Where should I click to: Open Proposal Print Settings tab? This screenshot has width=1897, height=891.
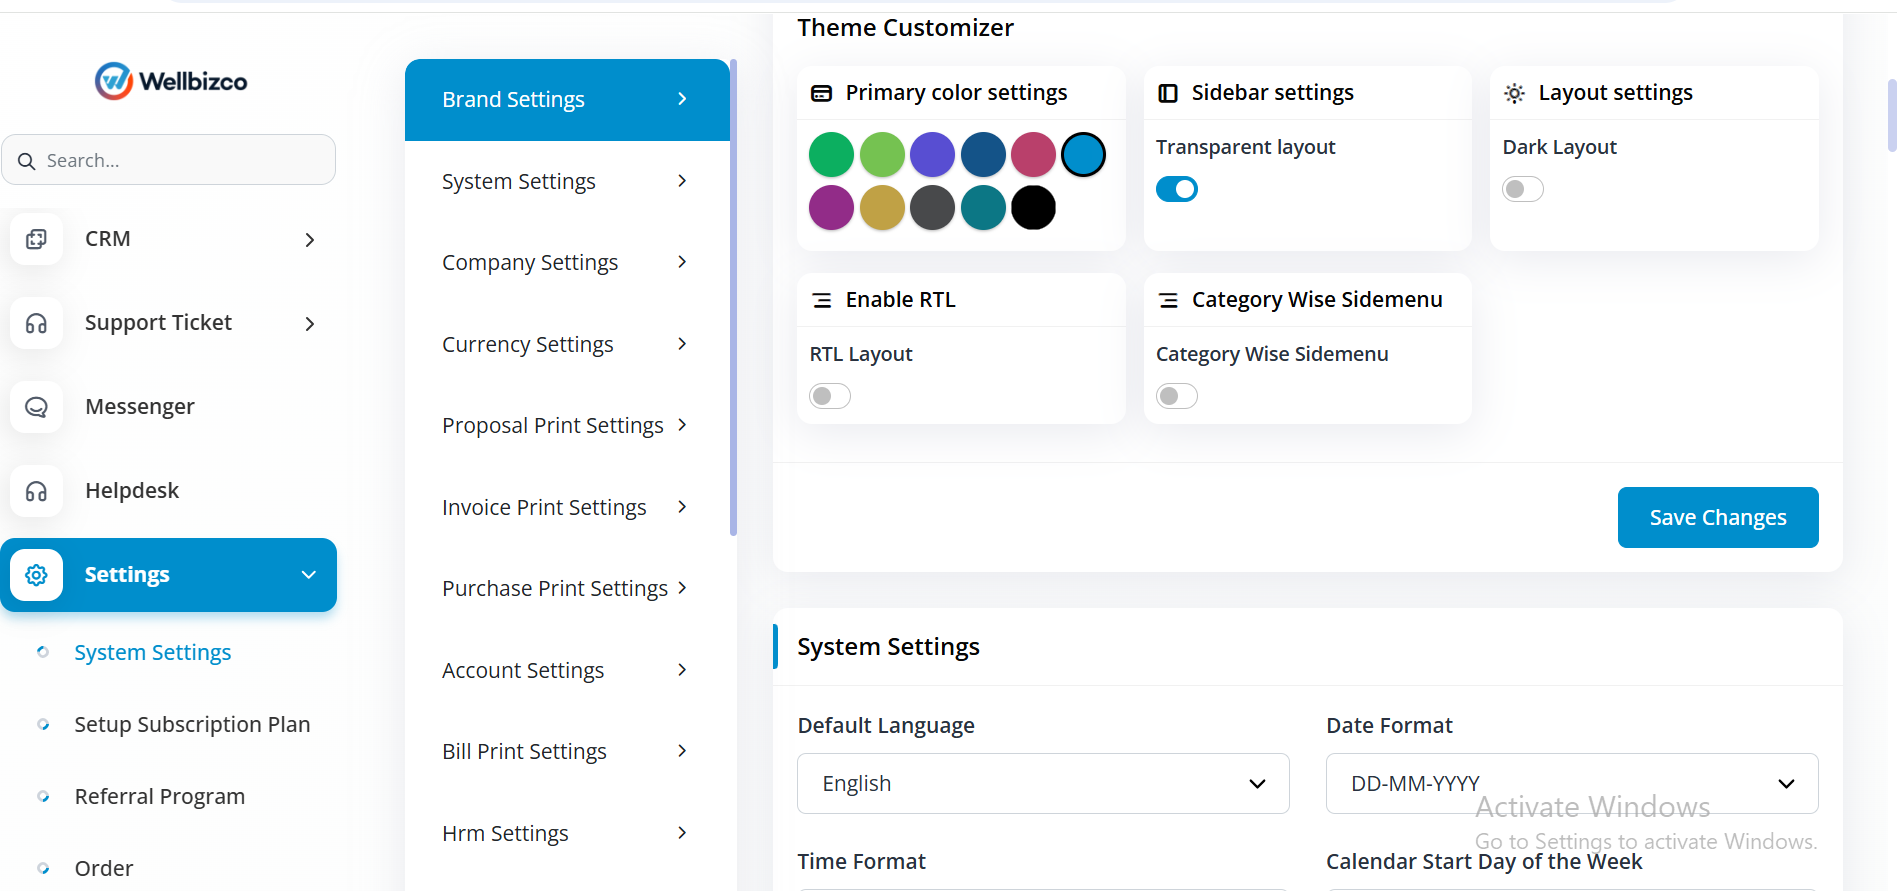coord(567,426)
